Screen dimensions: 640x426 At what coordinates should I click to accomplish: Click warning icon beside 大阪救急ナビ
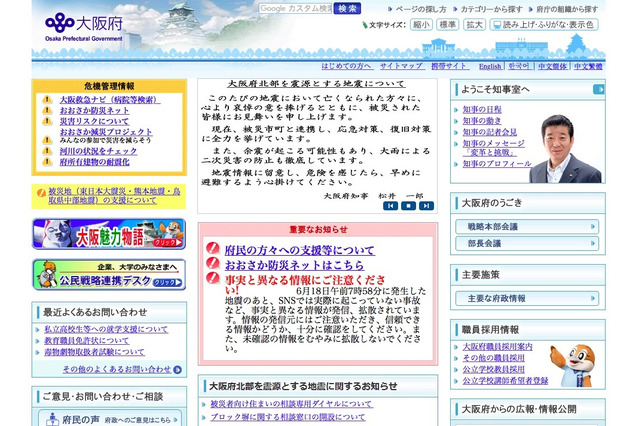pos(47,100)
